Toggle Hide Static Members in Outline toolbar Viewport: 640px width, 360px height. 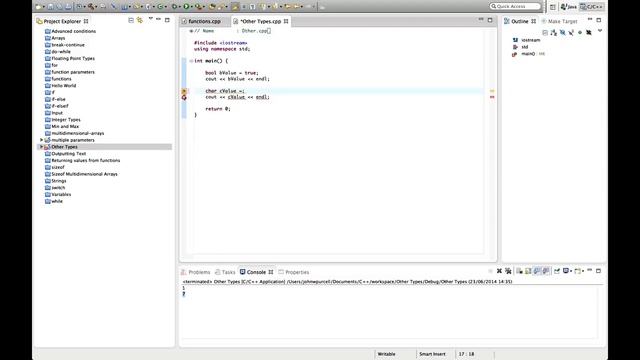tap(571, 32)
